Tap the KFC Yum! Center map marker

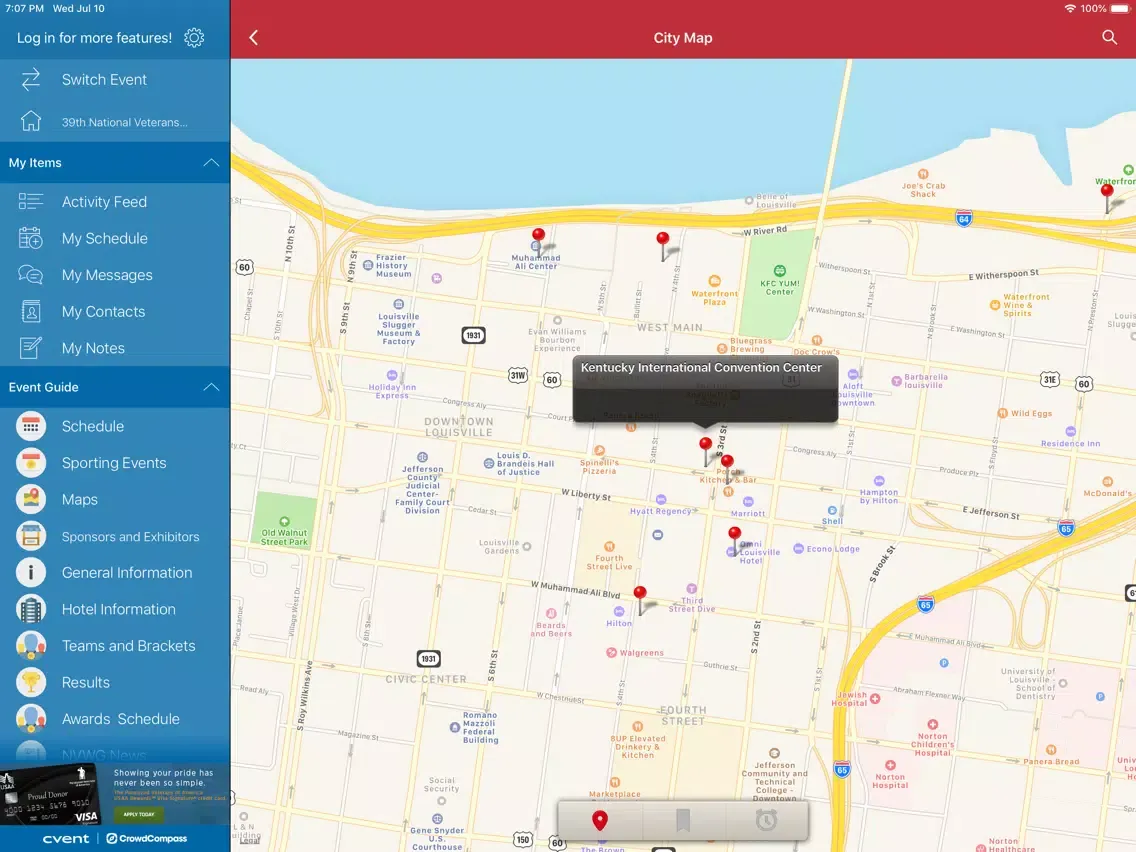pyautogui.click(x=780, y=271)
